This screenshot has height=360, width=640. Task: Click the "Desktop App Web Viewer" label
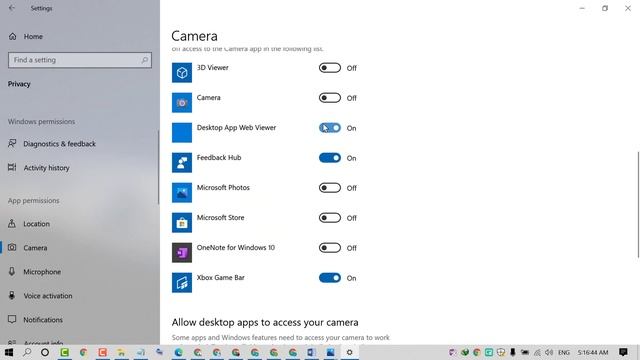236,127
